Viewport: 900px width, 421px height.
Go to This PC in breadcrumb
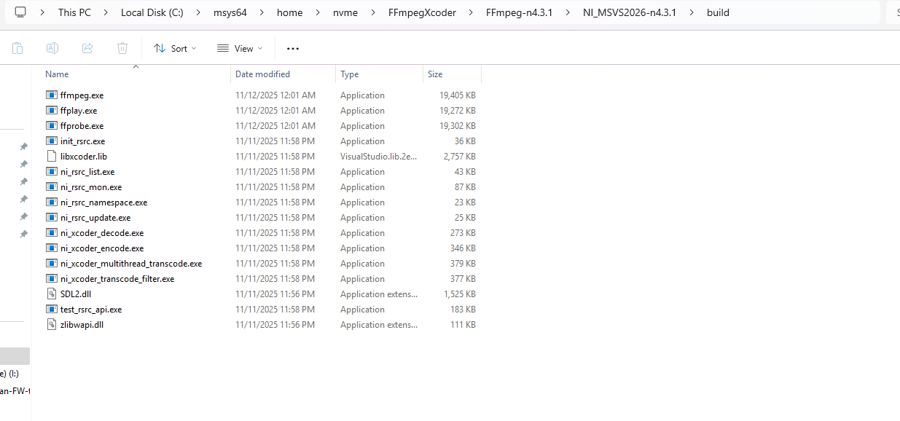tap(75, 12)
